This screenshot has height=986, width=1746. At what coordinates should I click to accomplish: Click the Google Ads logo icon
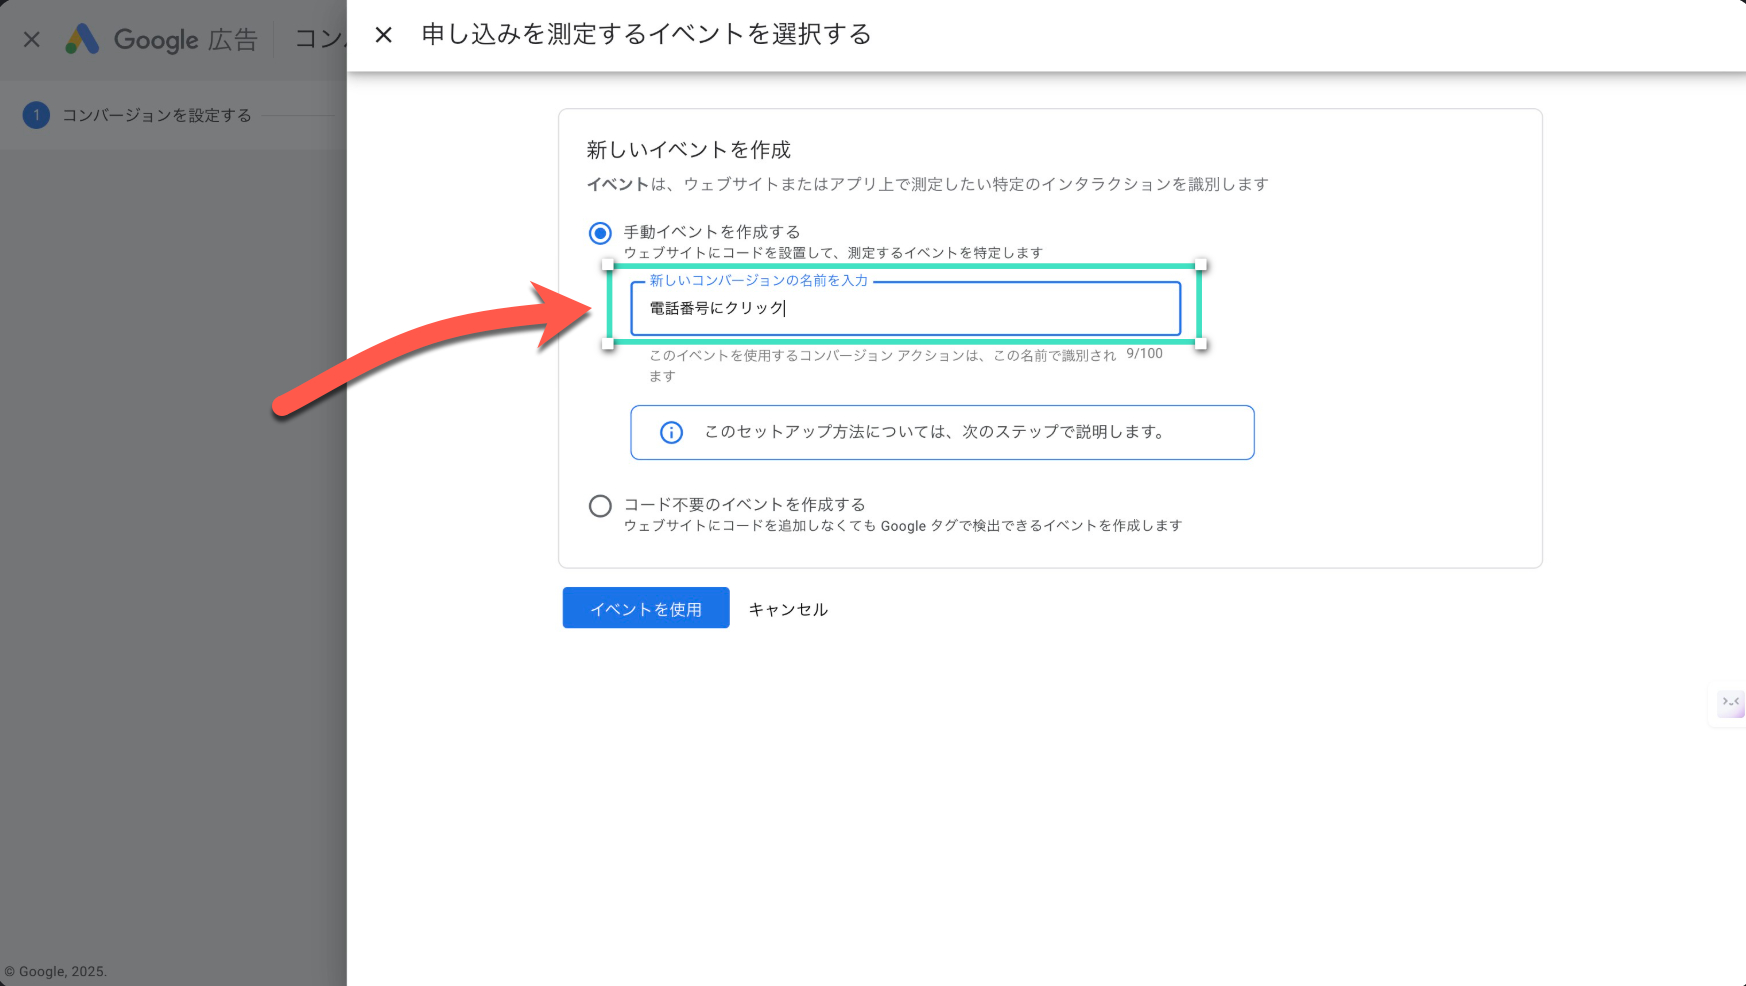82,40
